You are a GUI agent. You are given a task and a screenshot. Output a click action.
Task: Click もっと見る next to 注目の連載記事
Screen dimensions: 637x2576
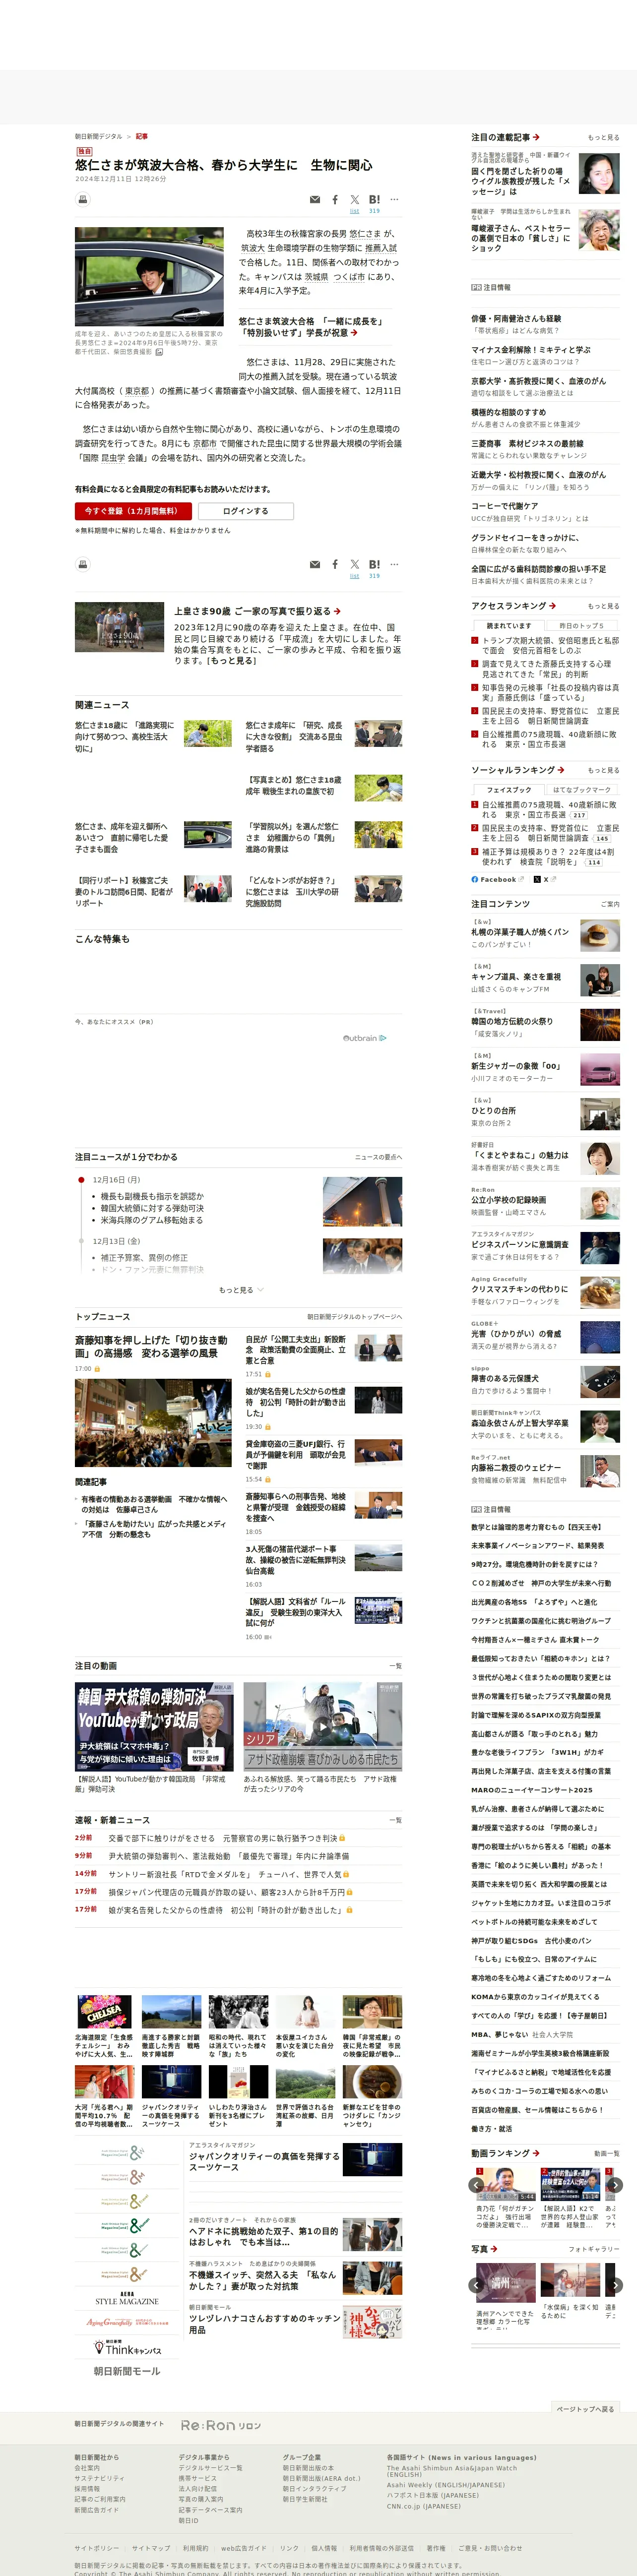(x=603, y=137)
